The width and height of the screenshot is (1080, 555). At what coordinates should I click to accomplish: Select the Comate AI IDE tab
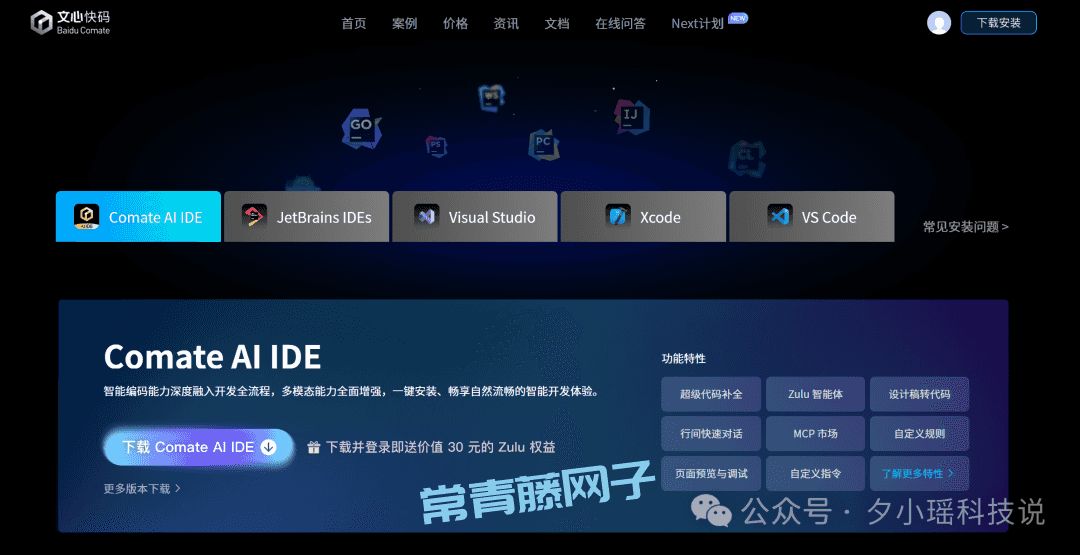(138, 216)
